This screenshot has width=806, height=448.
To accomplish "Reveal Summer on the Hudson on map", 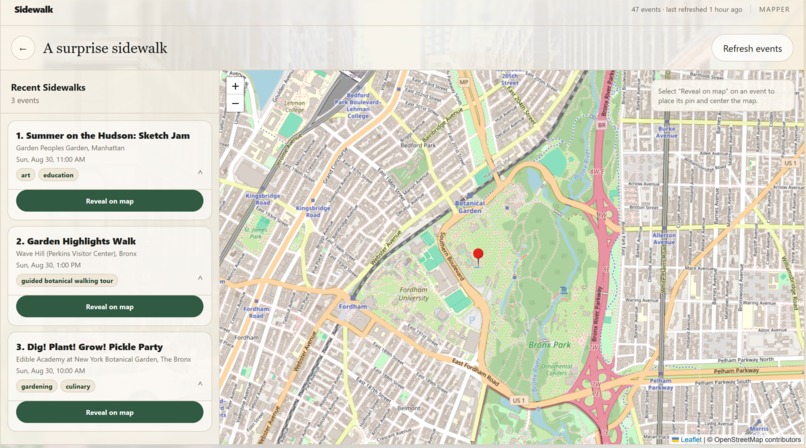I will [109, 201].
